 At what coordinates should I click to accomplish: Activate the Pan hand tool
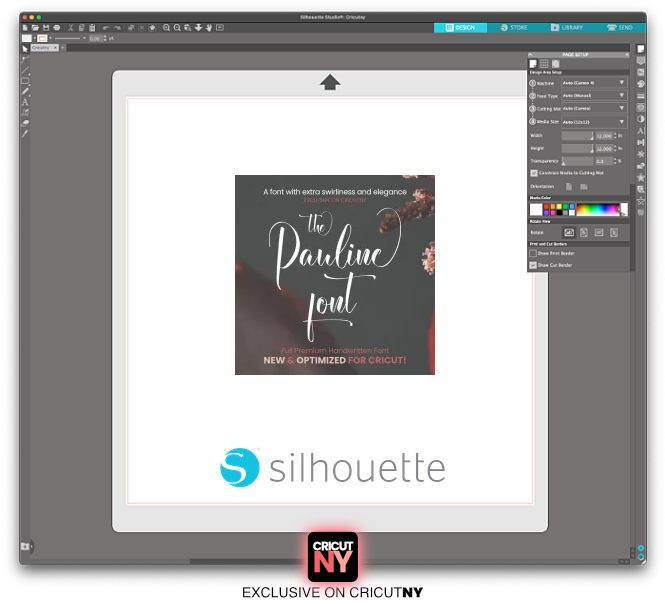pos(209,28)
